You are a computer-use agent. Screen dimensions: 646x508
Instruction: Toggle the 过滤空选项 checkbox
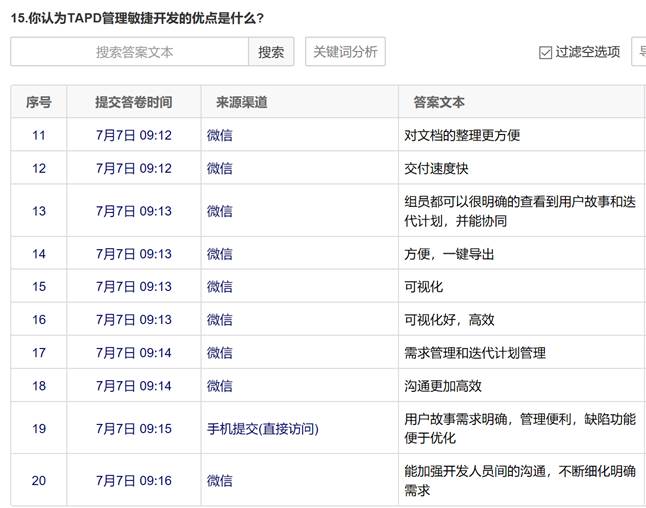(546, 52)
